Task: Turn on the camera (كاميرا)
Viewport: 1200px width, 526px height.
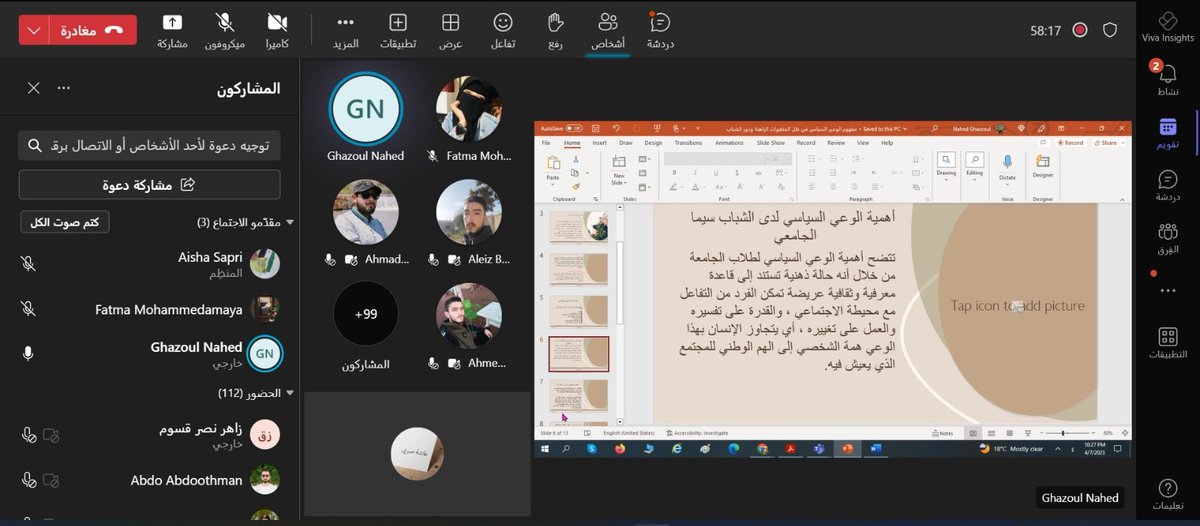Action: [x=278, y=30]
